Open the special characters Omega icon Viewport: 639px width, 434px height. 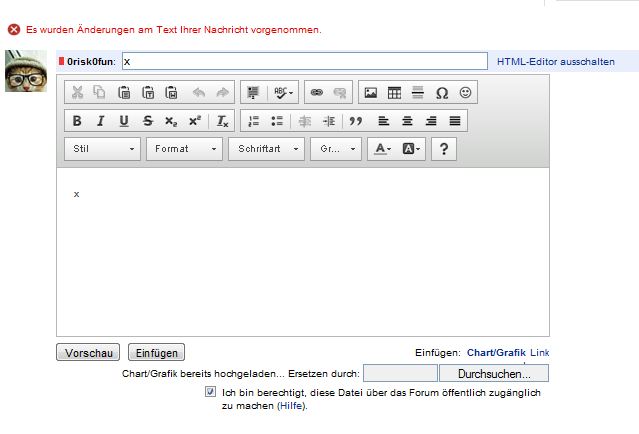point(442,93)
